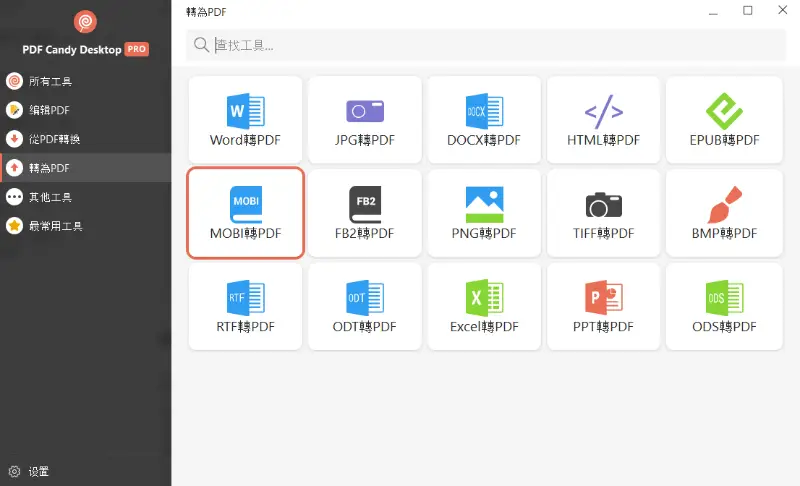Viewport: 800px width, 486px height.
Task: Select 所有工具 in the sidebar
Action: (x=86, y=81)
